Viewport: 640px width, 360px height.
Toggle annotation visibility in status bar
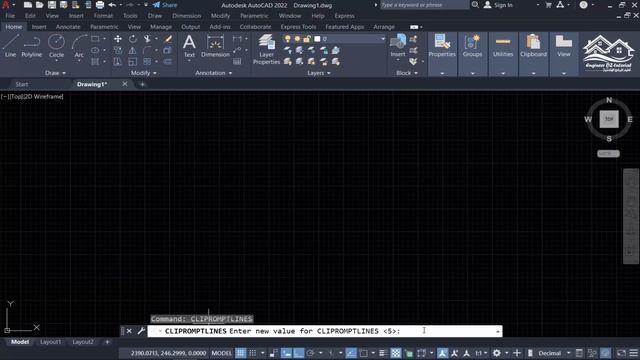click(x=442, y=353)
